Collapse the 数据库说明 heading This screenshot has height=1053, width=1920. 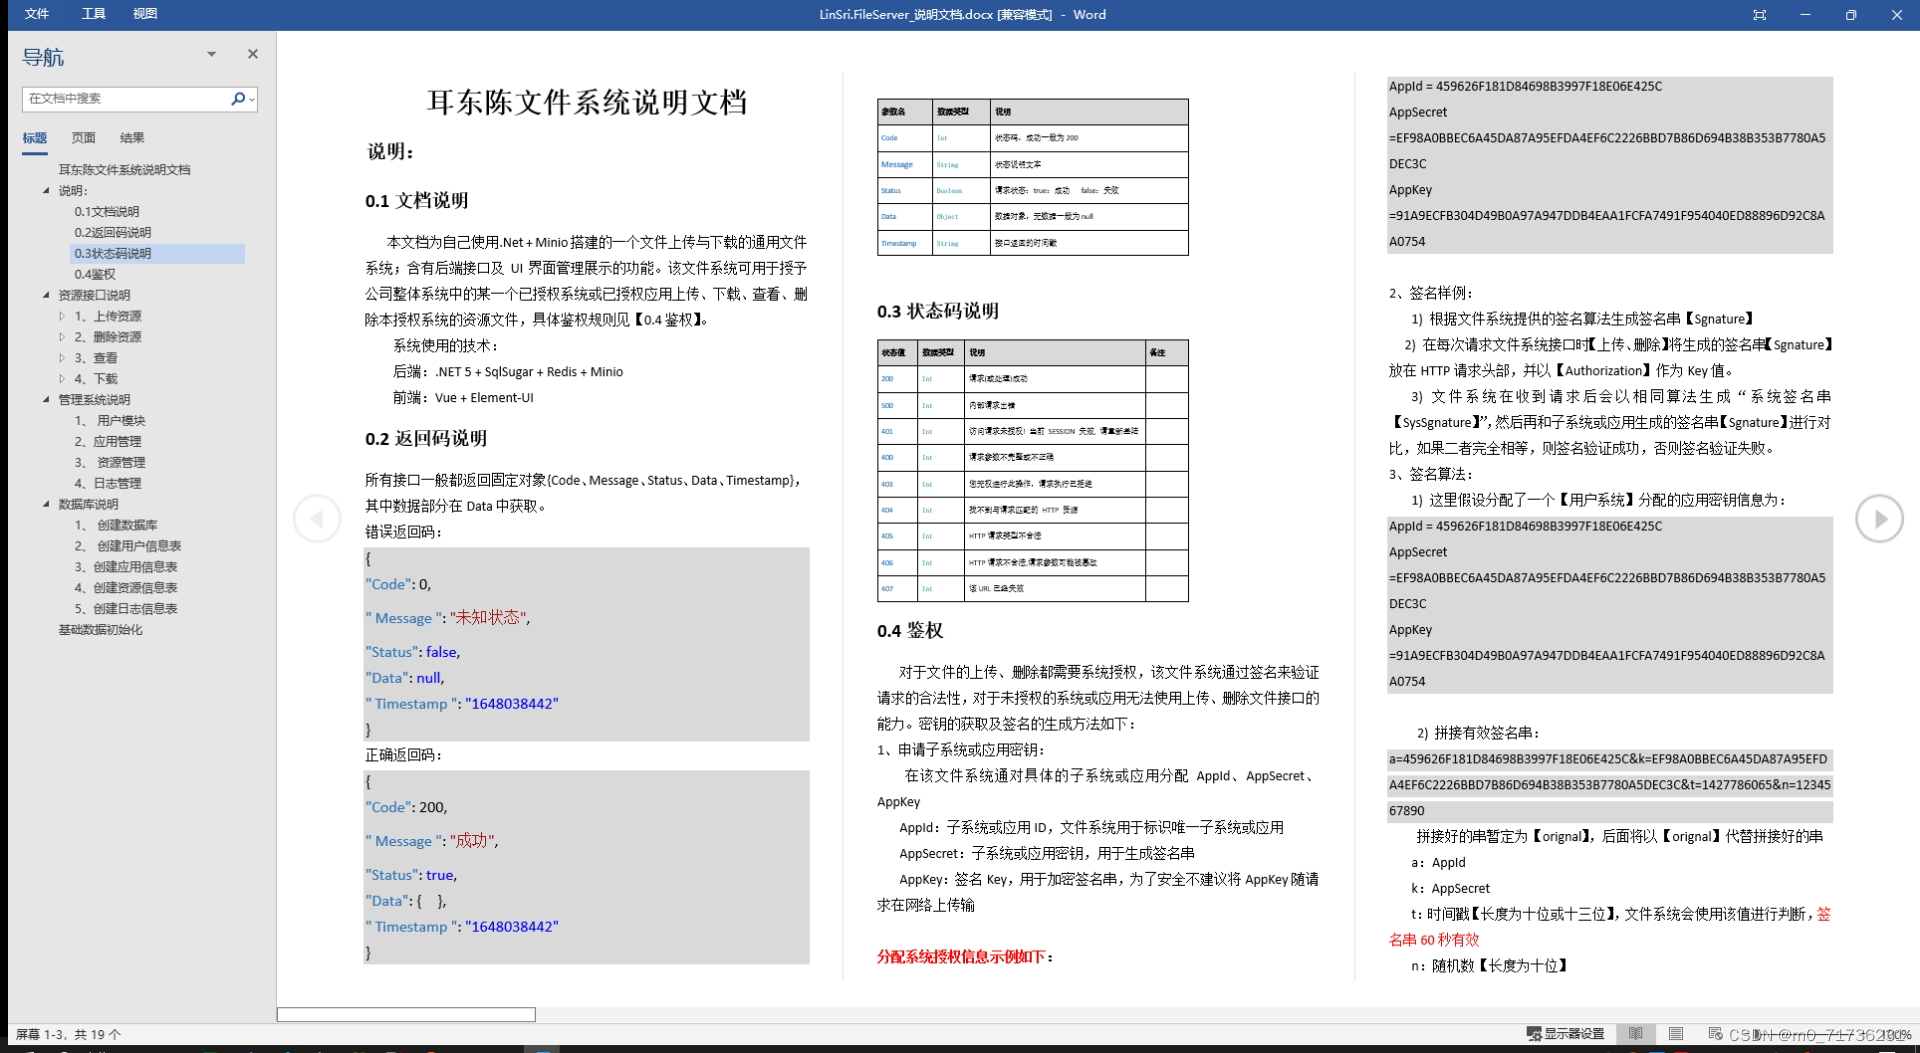[46, 504]
